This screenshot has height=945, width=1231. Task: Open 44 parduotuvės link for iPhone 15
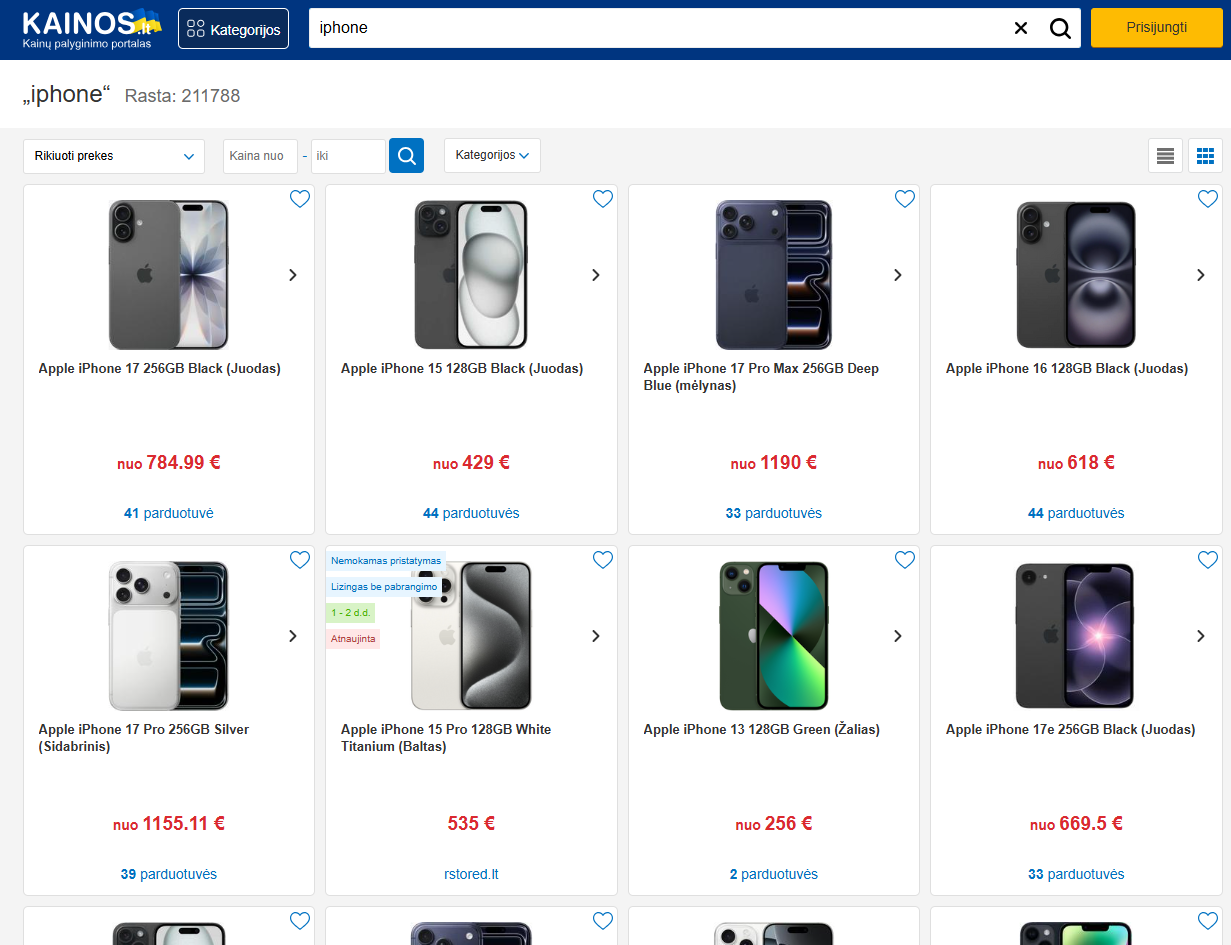471,513
